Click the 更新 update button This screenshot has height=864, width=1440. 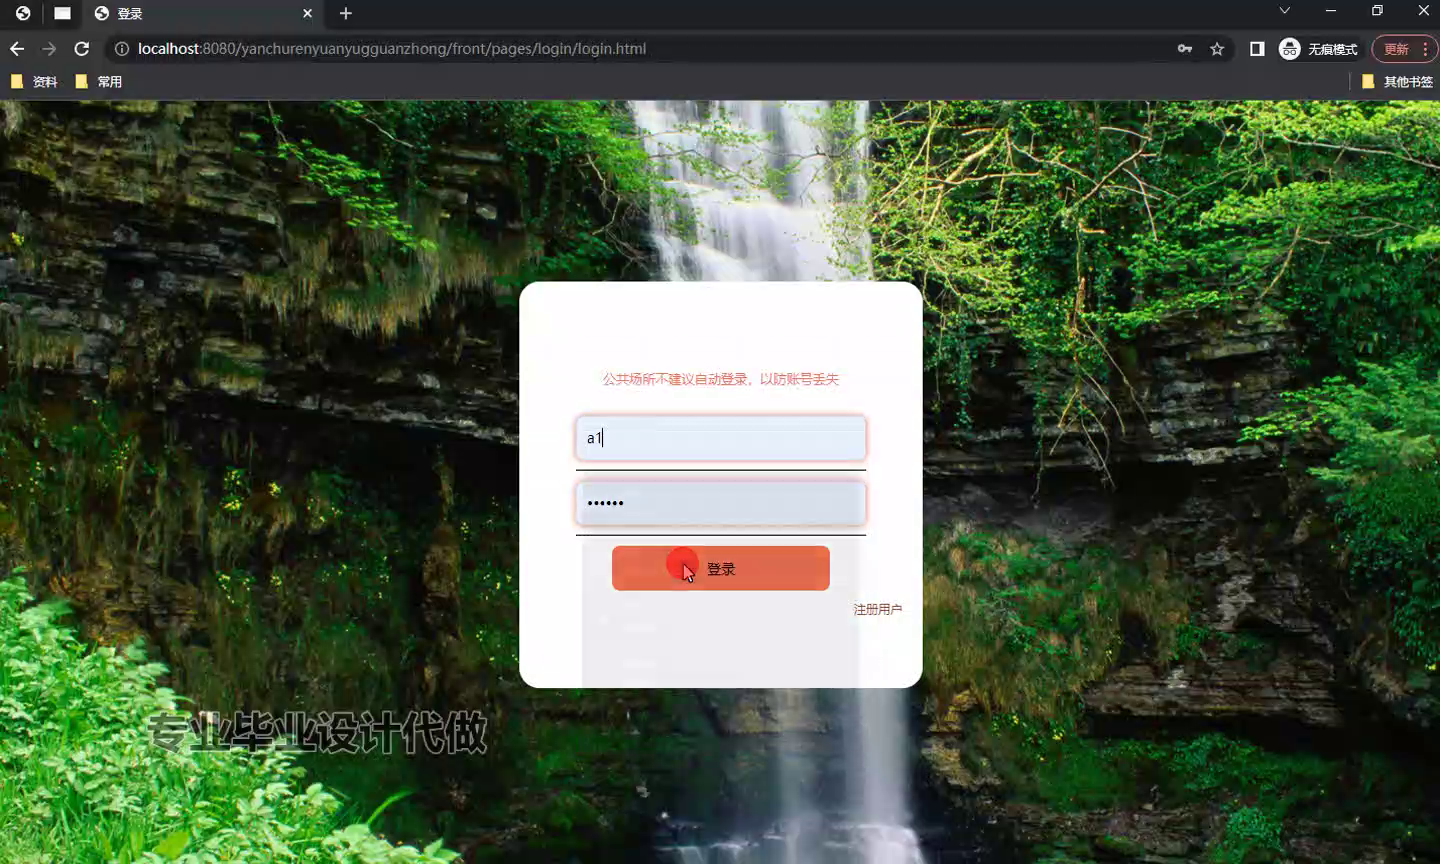pyautogui.click(x=1396, y=49)
